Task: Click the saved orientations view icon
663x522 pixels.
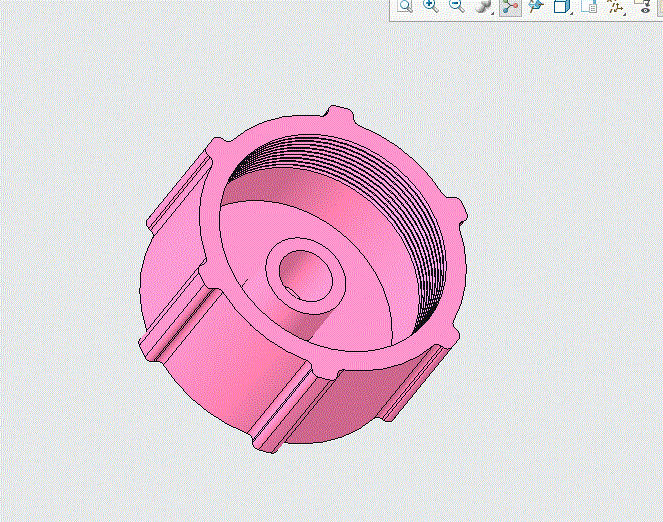Action: click(x=536, y=6)
